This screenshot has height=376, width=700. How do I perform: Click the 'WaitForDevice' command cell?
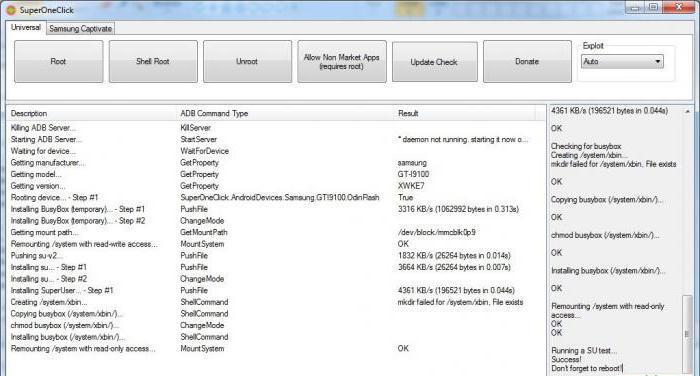(204, 151)
